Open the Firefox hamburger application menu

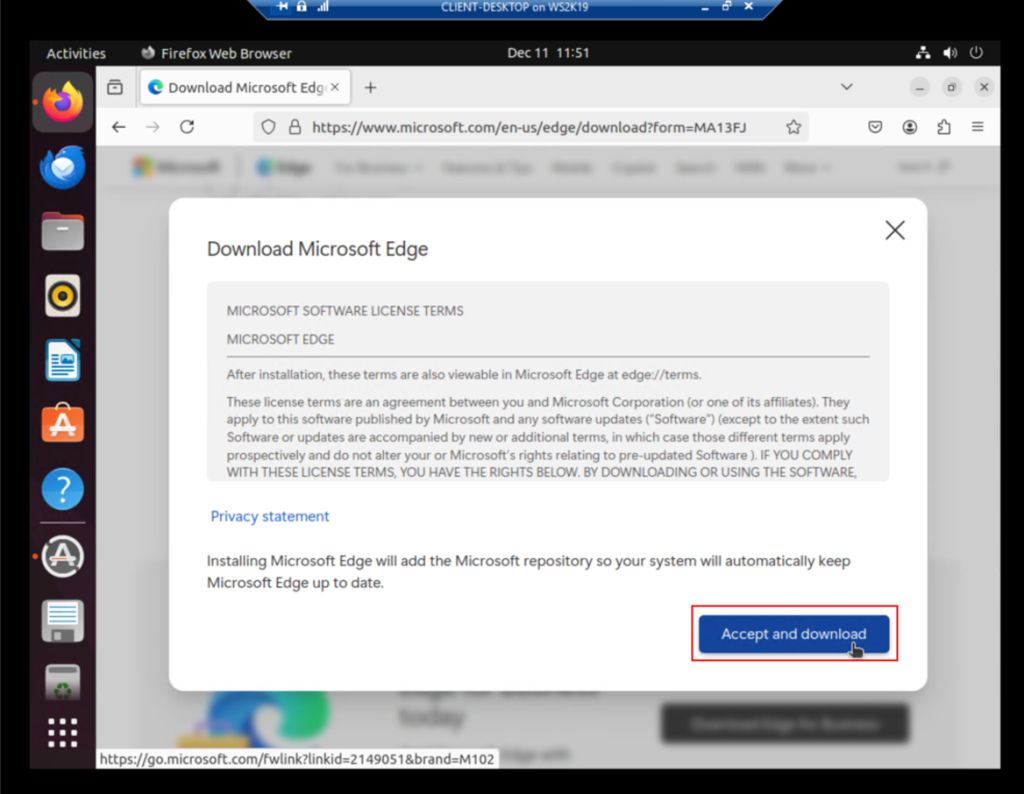tap(978, 127)
